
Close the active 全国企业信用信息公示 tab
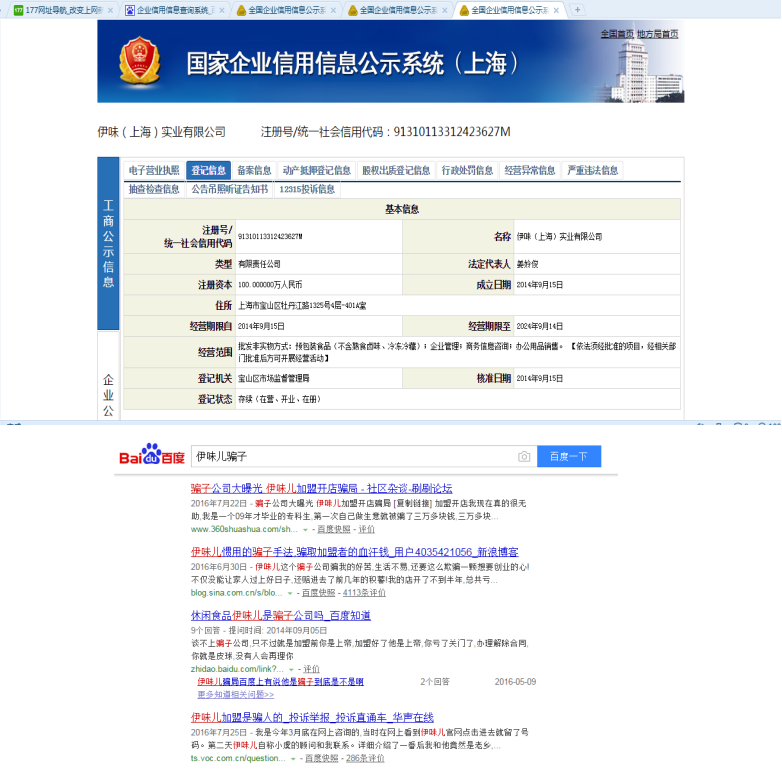556,10
